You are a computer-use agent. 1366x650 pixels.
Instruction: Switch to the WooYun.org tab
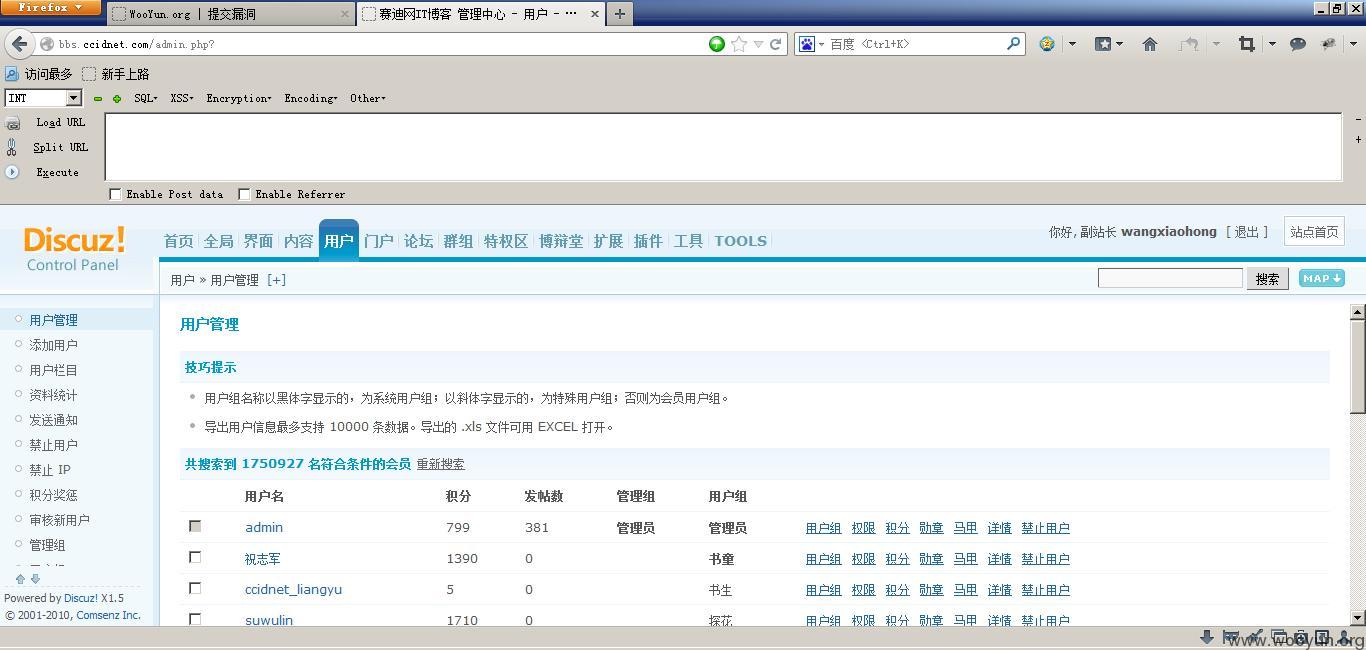coord(230,14)
